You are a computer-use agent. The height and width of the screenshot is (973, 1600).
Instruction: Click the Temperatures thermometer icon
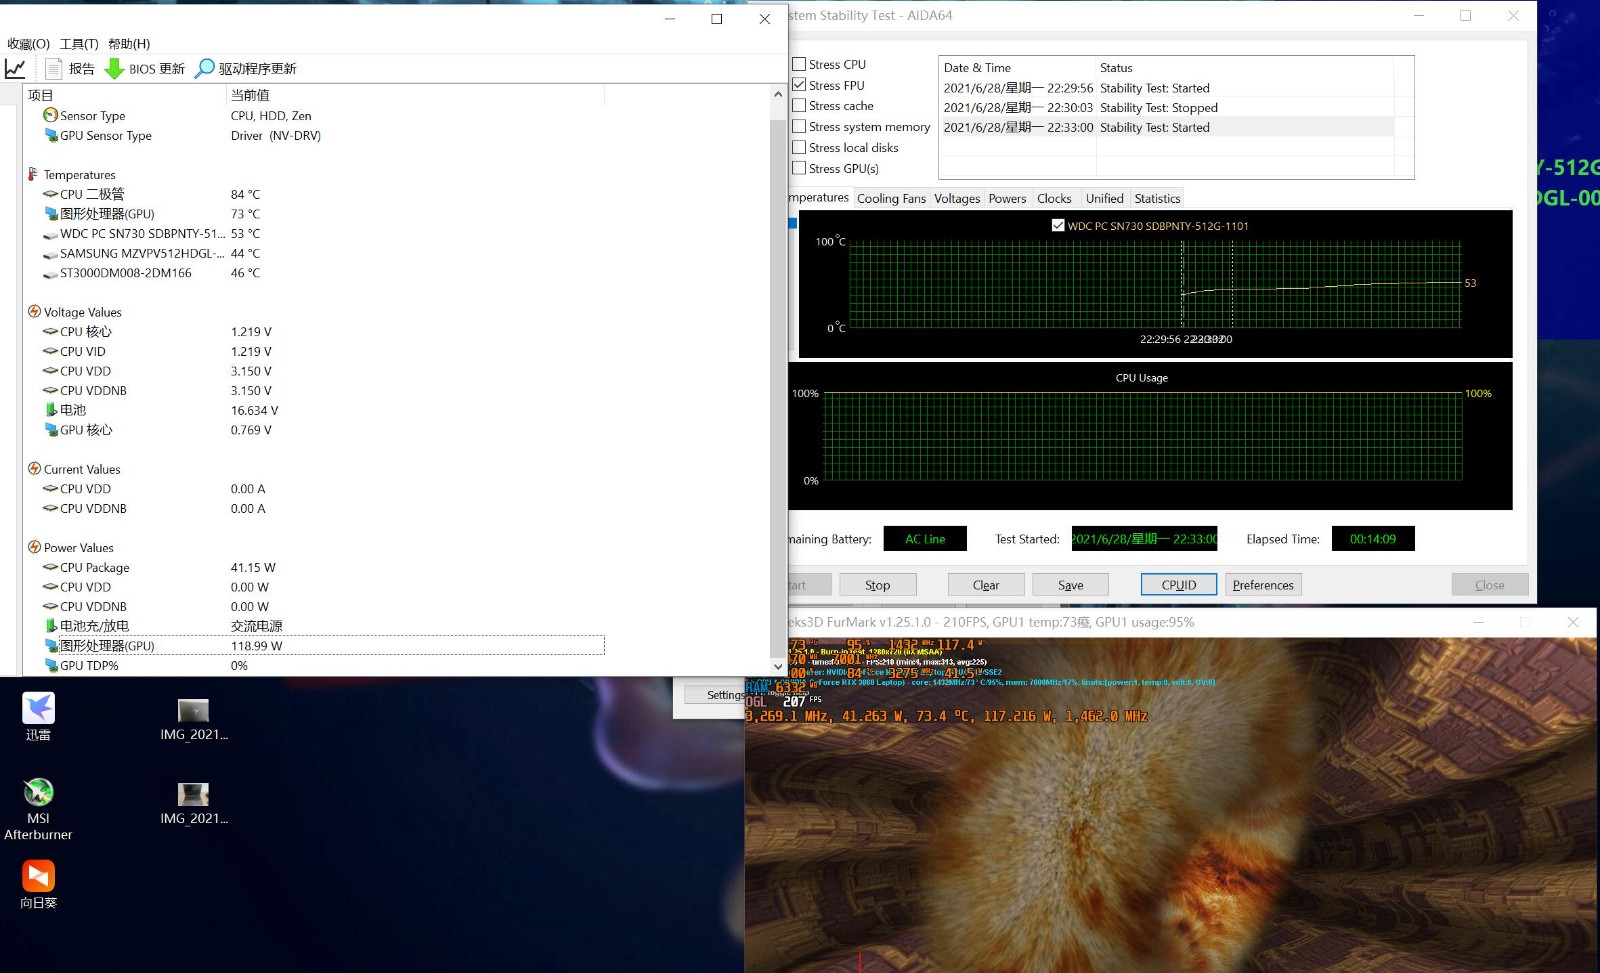[x=33, y=174]
